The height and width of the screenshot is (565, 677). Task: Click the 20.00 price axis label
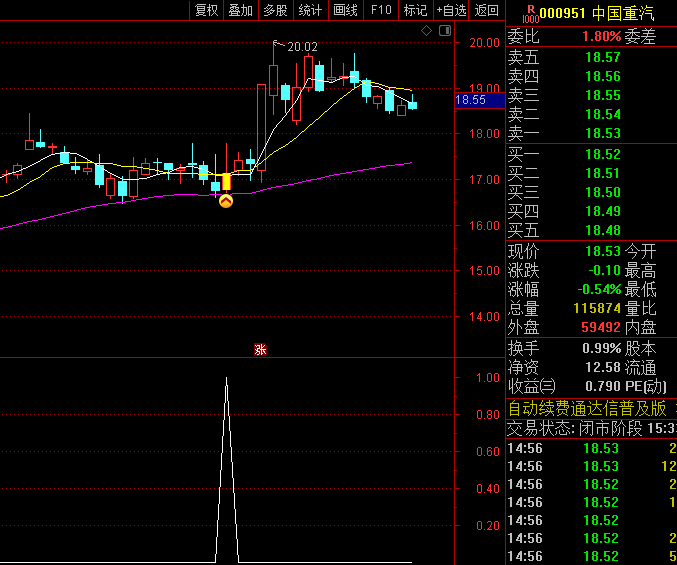point(484,43)
